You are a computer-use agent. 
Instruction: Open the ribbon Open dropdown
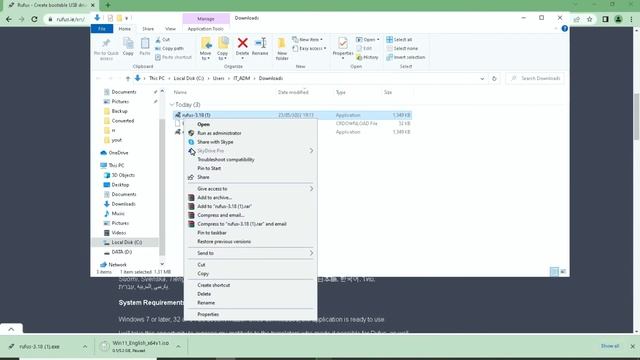point(368,40)
